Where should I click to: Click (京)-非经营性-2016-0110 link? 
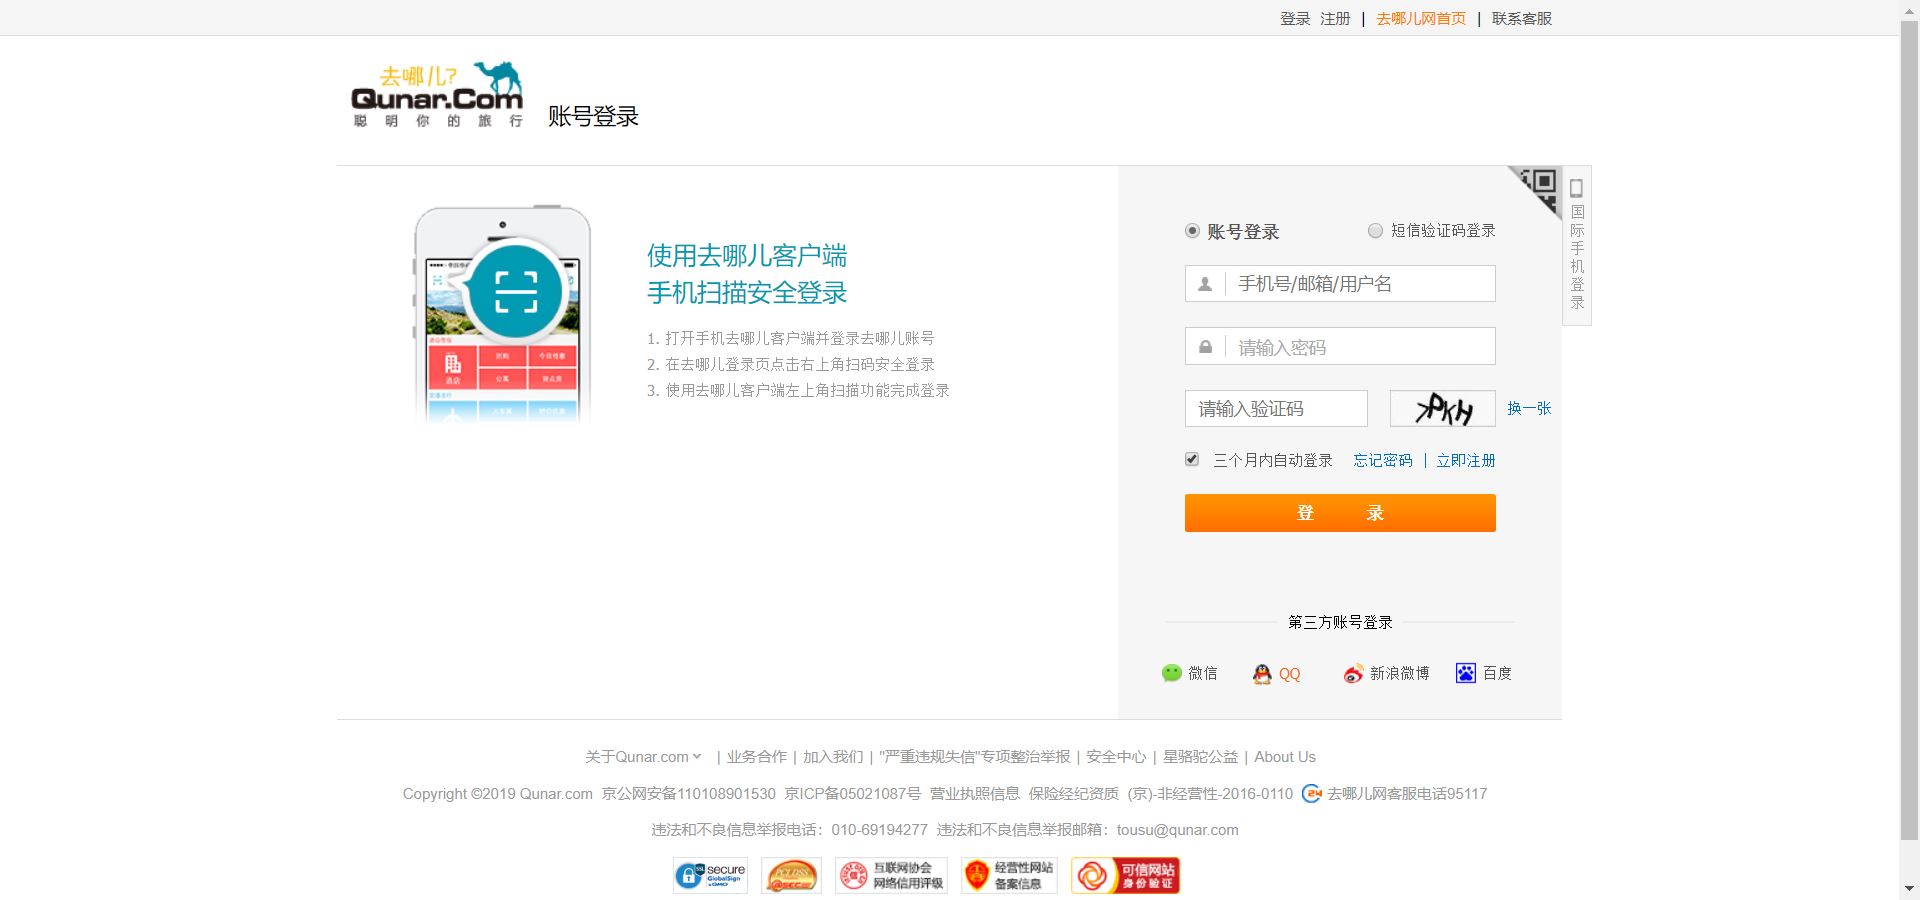[1210, 794]
